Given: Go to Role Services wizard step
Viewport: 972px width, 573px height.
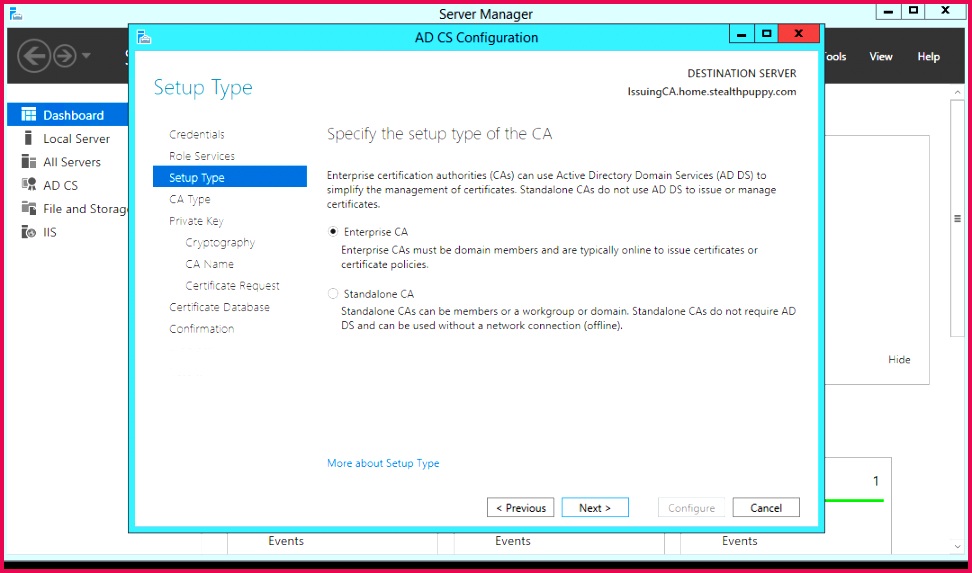Looking at the screenshot, I should (x=202, y=156).
